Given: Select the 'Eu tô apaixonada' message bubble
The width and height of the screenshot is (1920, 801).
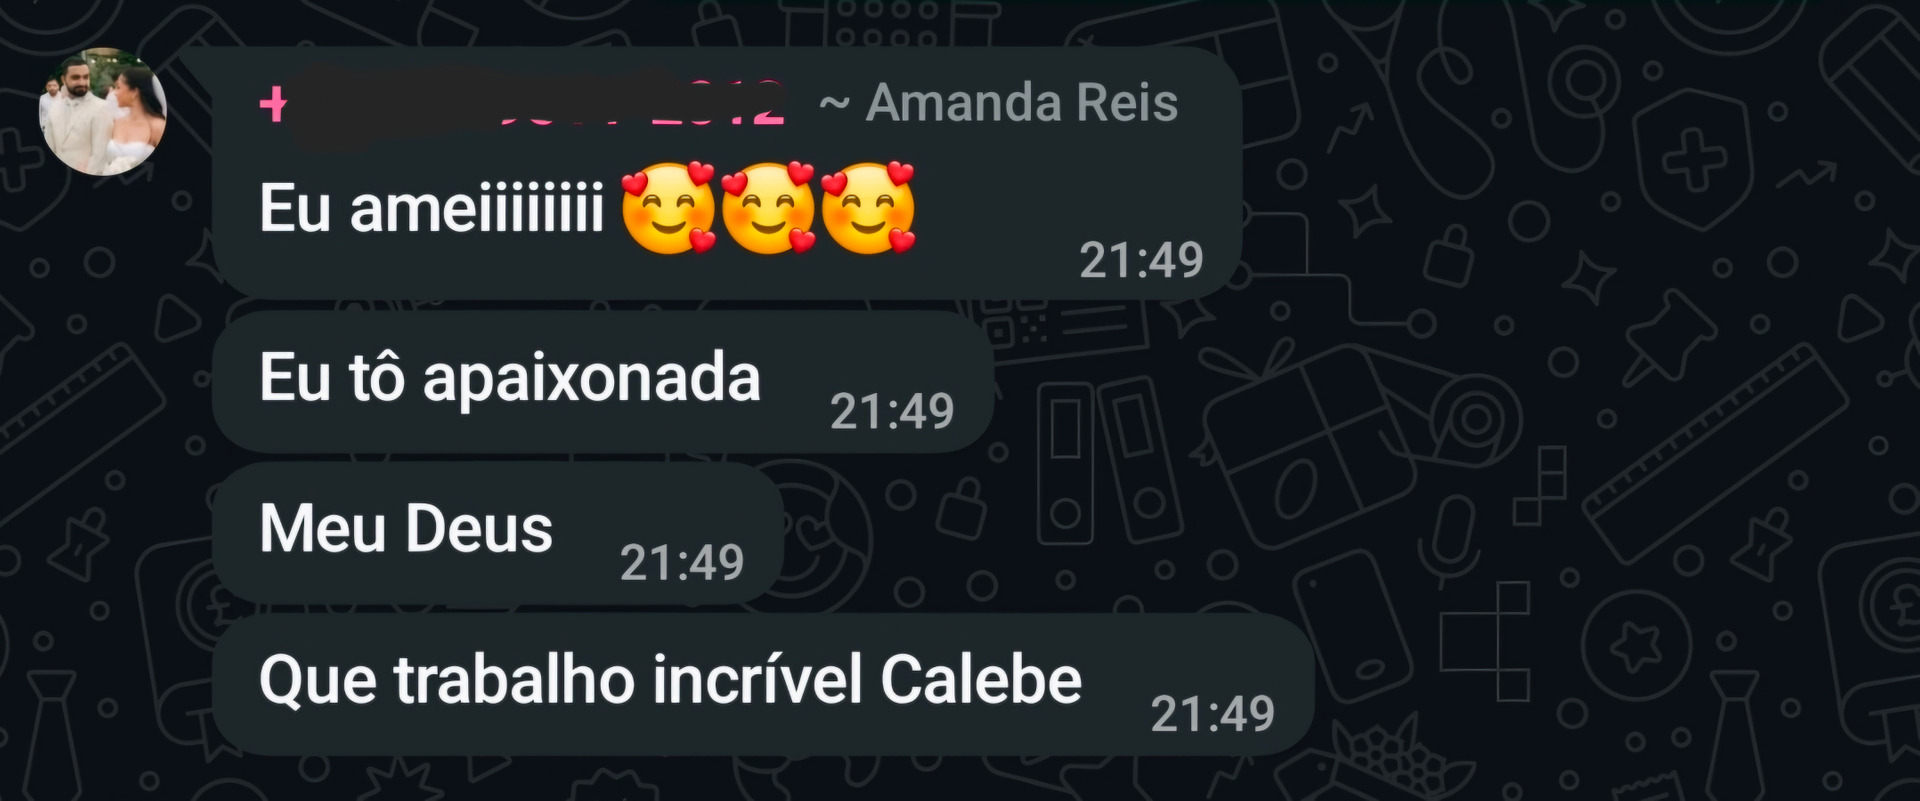Looking at the screenshot, I should click(603, 381).
